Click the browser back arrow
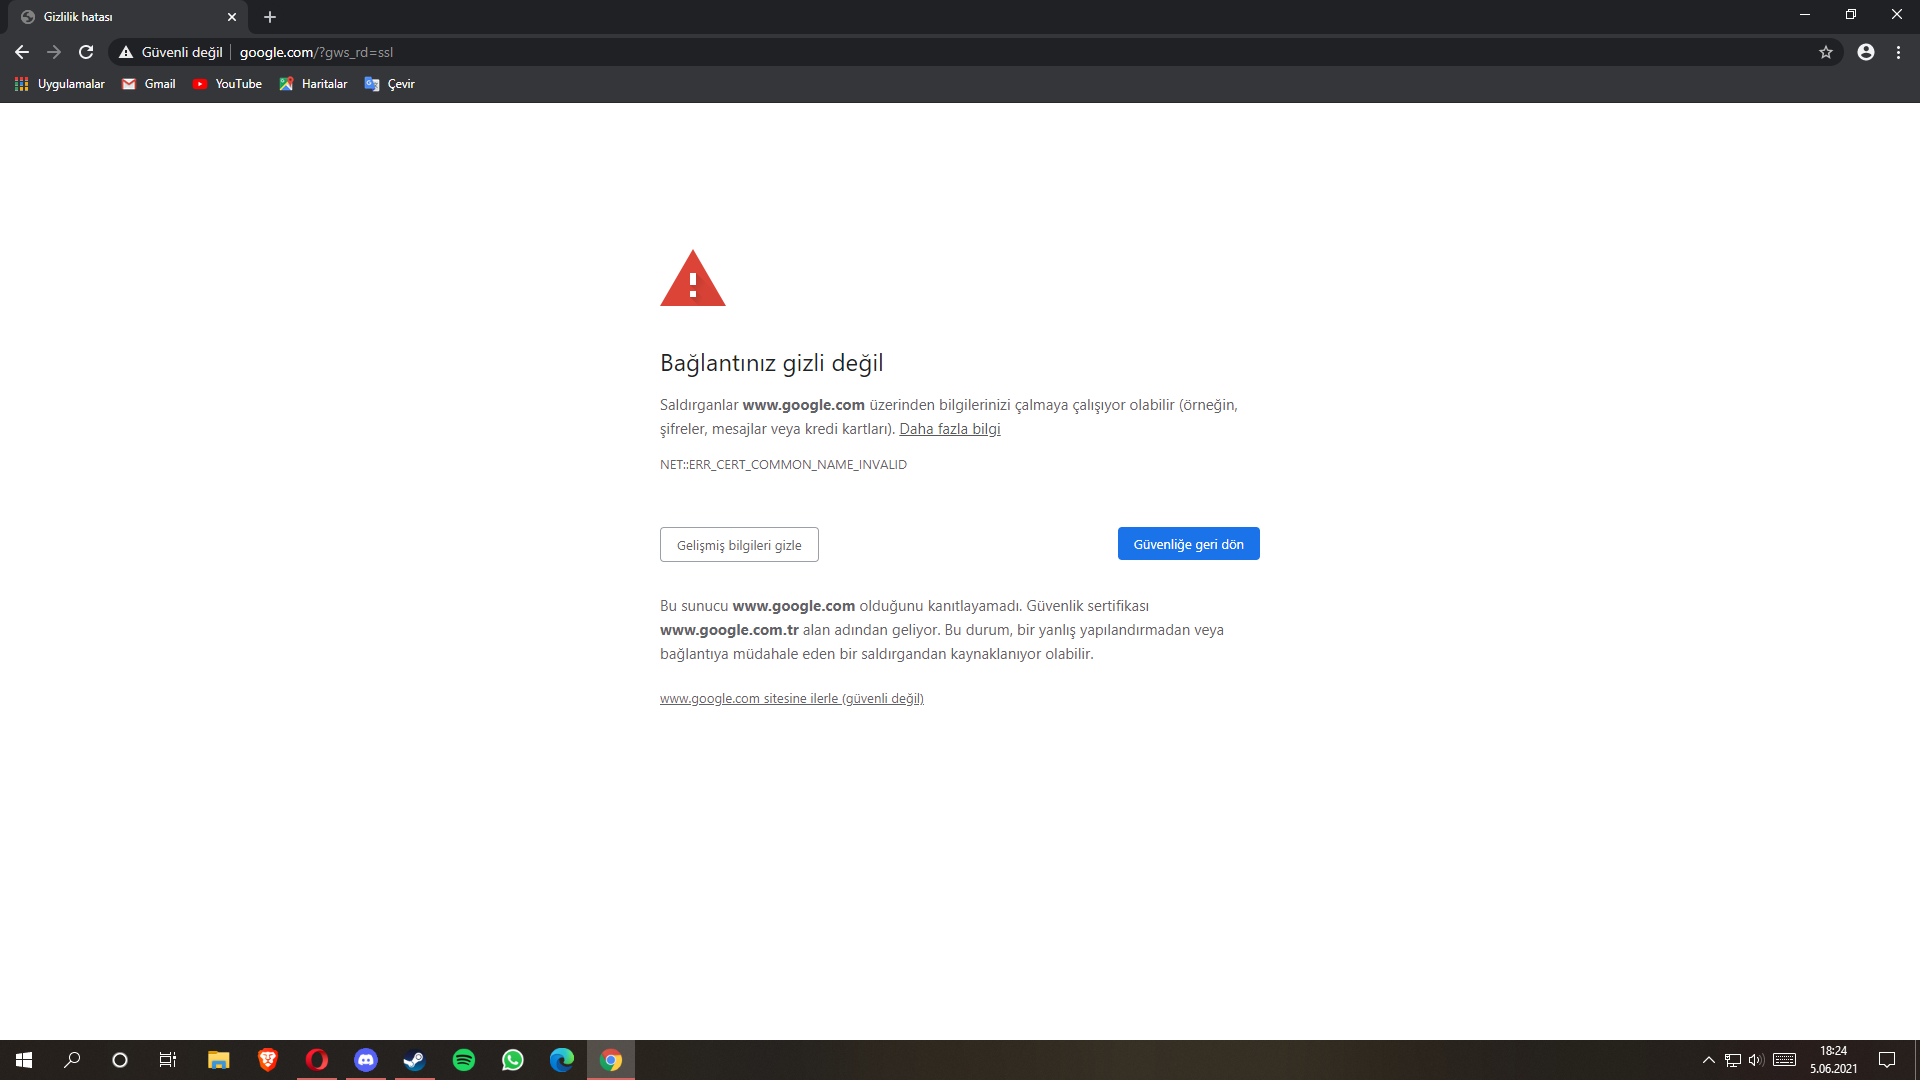The width and height of the screenshot is (1920, 1080). pyautogui.click(x=22, y=52)
